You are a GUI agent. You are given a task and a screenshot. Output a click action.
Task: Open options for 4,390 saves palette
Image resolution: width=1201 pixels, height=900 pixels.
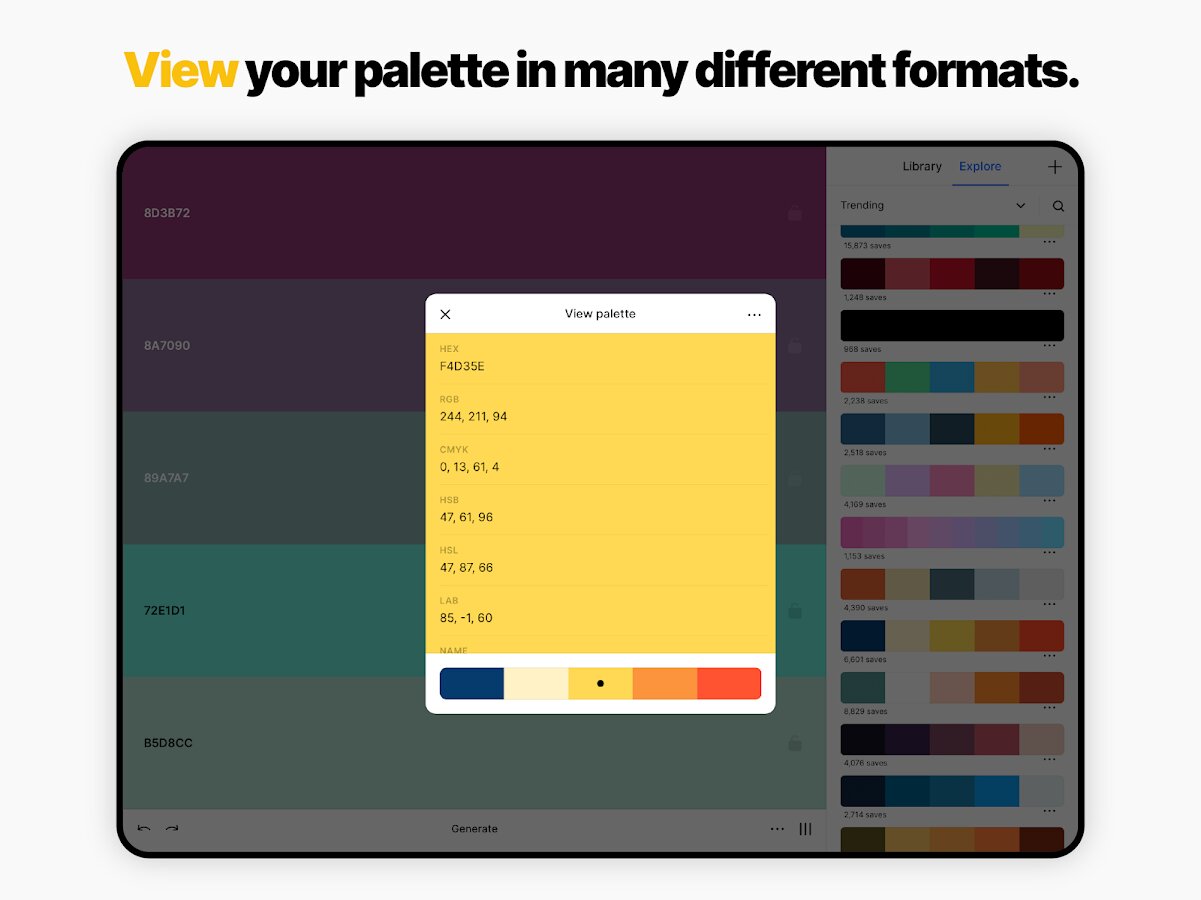(x=1050, y=604)
